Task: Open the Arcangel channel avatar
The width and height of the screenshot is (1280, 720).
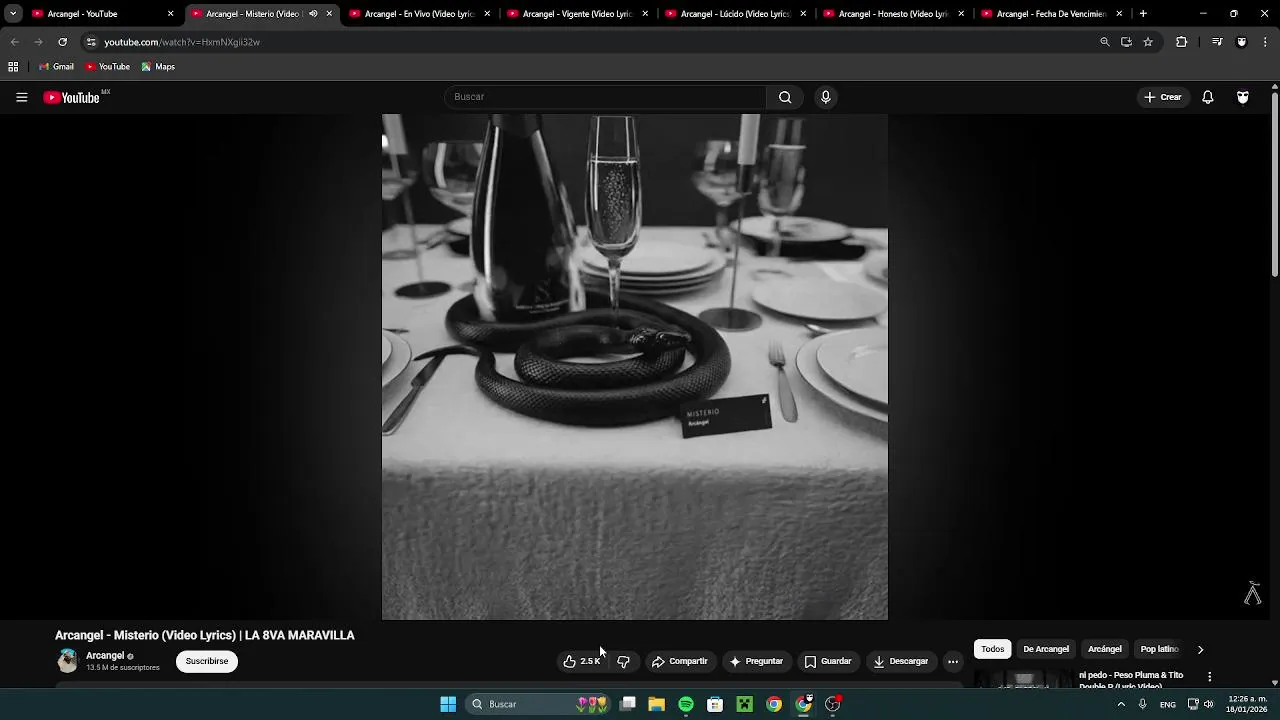Action: [67, 661]
